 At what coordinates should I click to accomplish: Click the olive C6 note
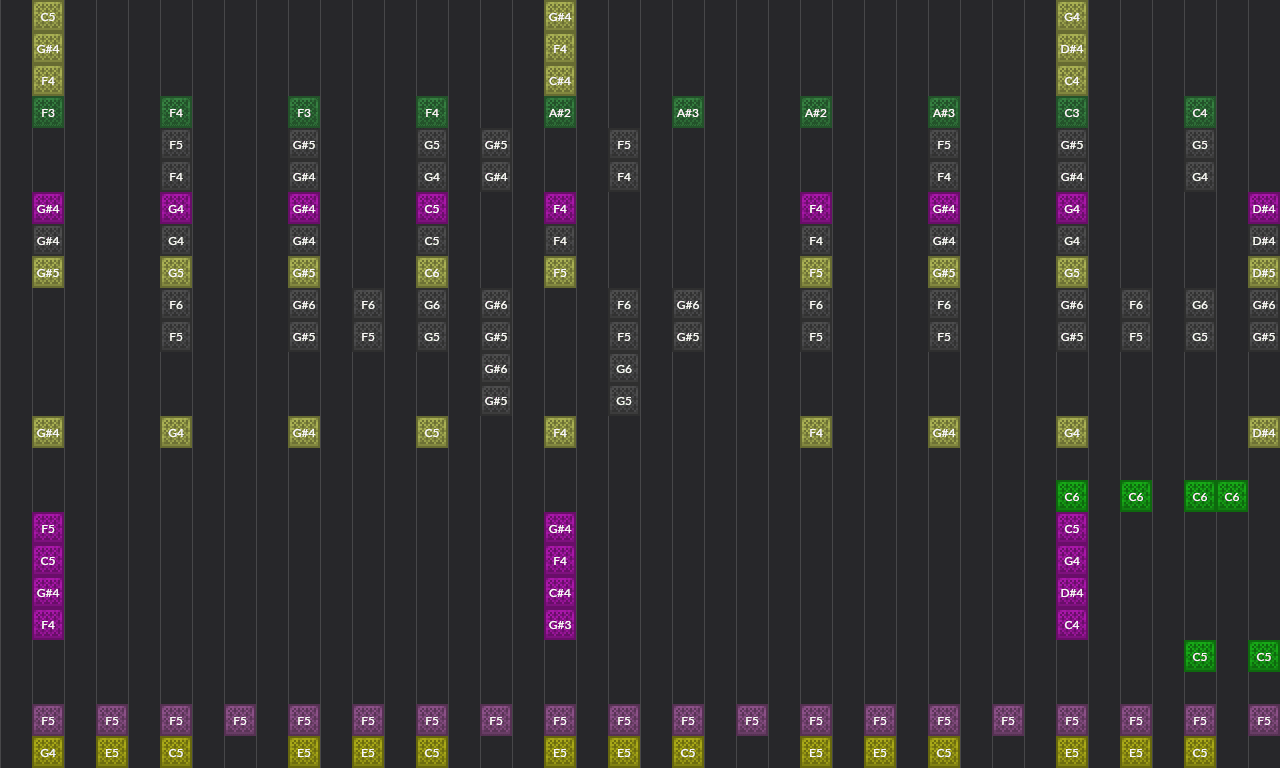point(432,273)
